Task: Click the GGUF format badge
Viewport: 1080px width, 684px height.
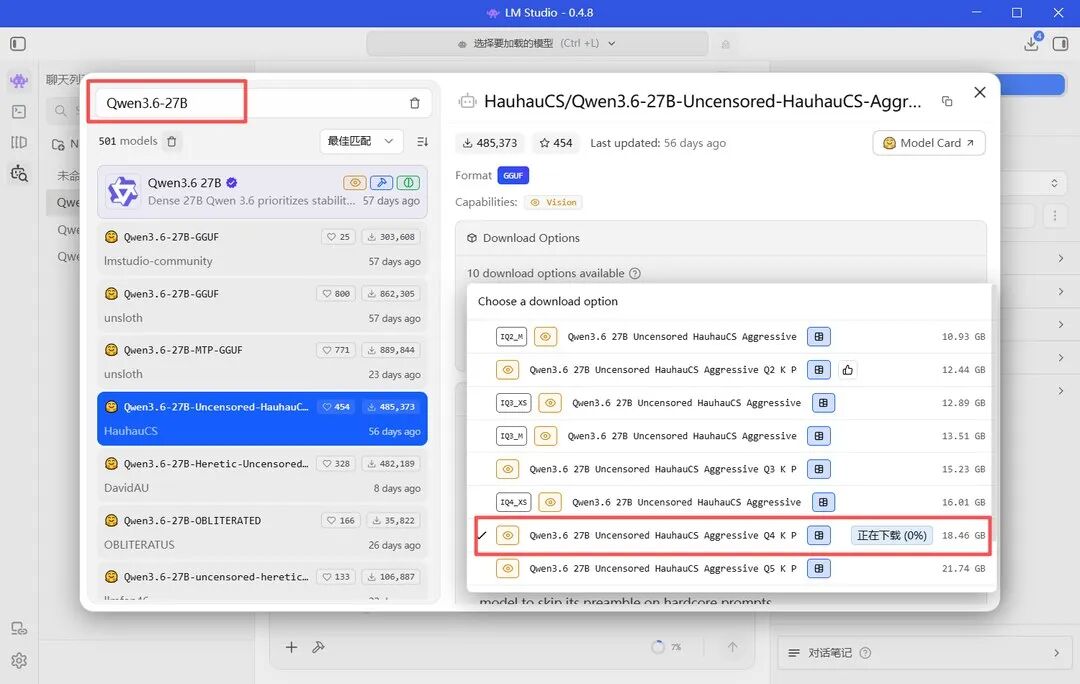Action: coord(513,176)
